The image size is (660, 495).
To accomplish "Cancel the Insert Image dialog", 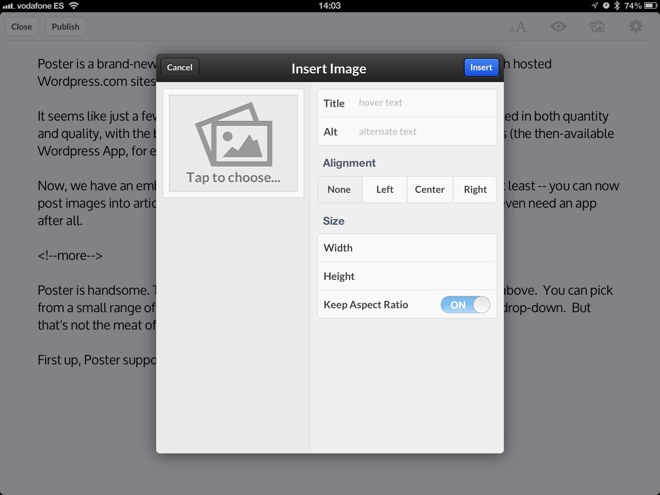I will (x=180, y=68).
